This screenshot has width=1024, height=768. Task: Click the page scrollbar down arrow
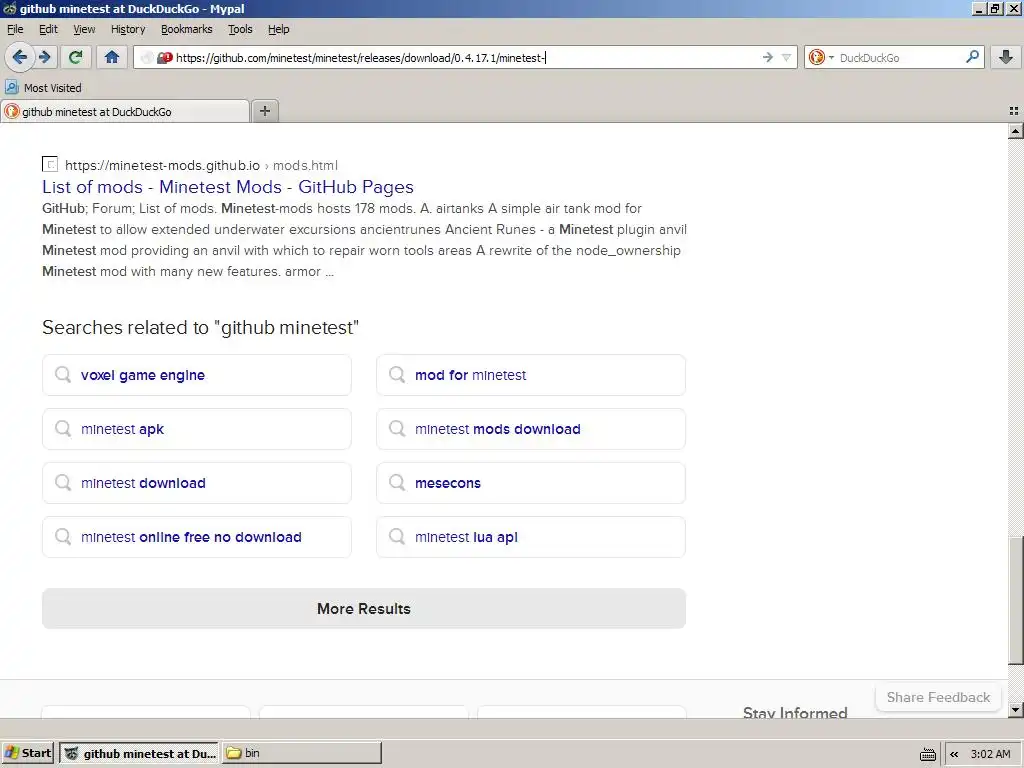point(1015,709)
